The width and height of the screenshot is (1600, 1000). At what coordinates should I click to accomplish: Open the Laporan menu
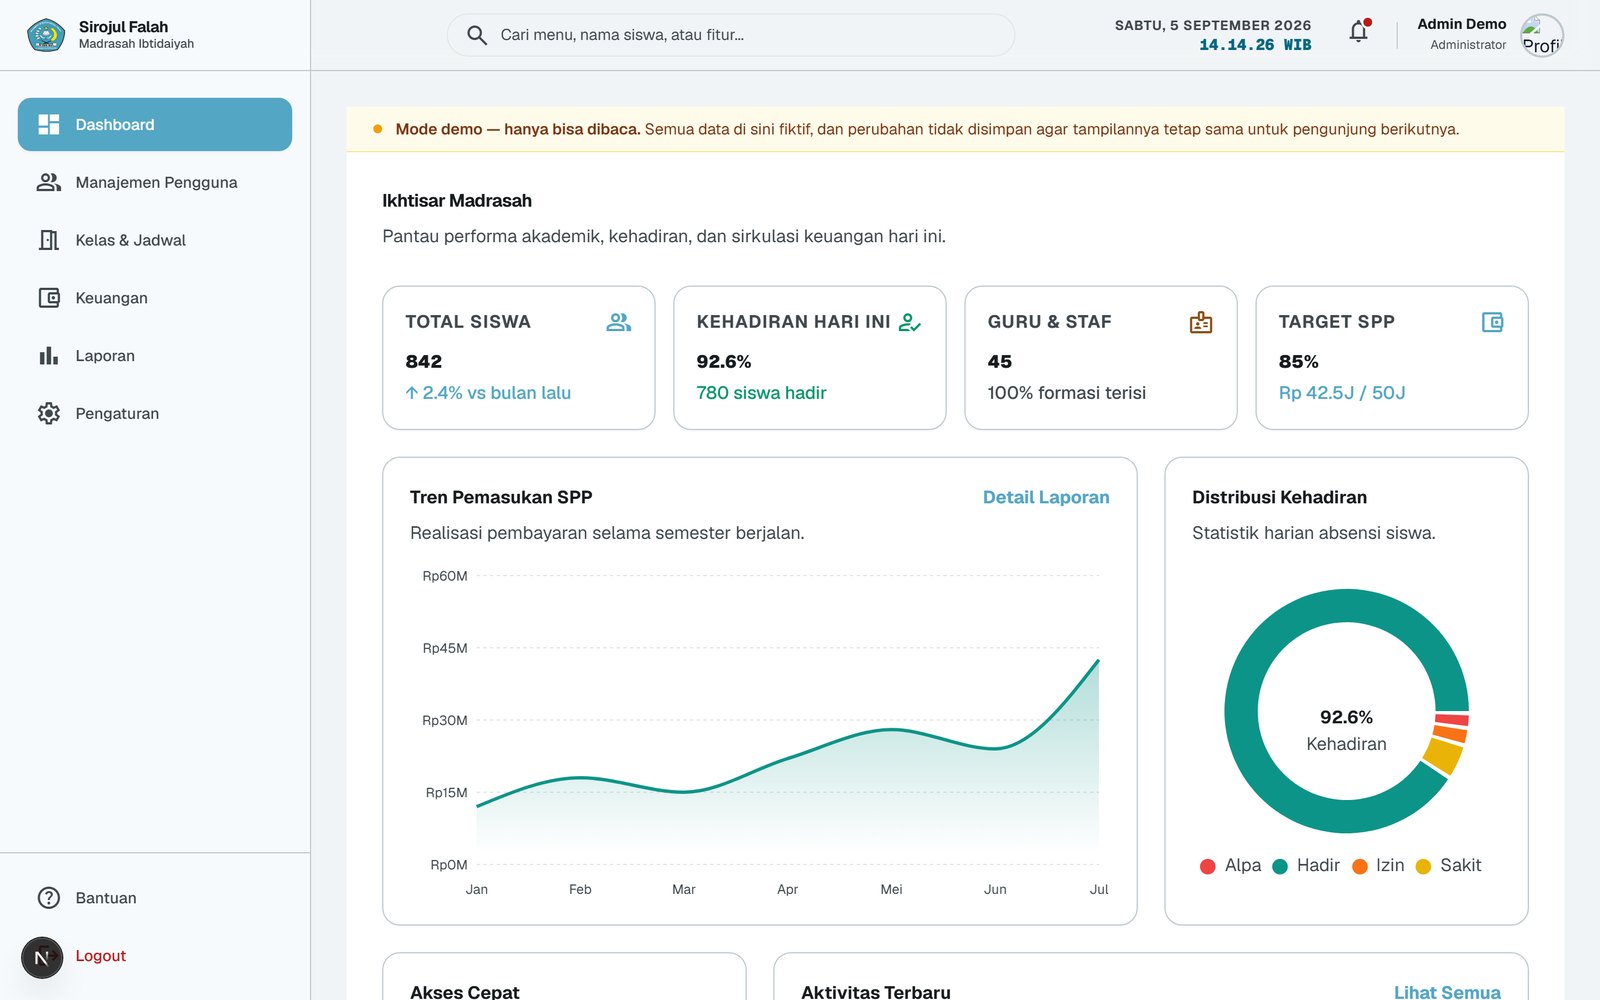tap(155, 355)
